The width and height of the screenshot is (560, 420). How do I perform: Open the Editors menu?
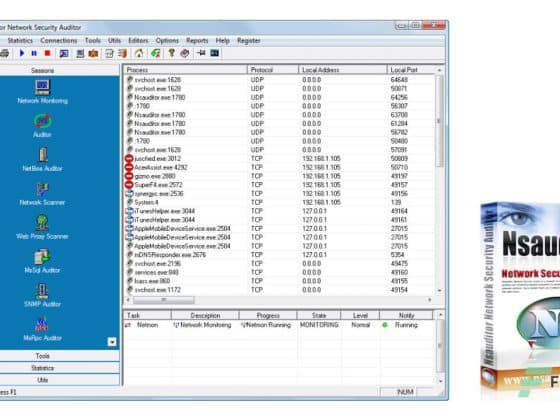pos(138,40)
